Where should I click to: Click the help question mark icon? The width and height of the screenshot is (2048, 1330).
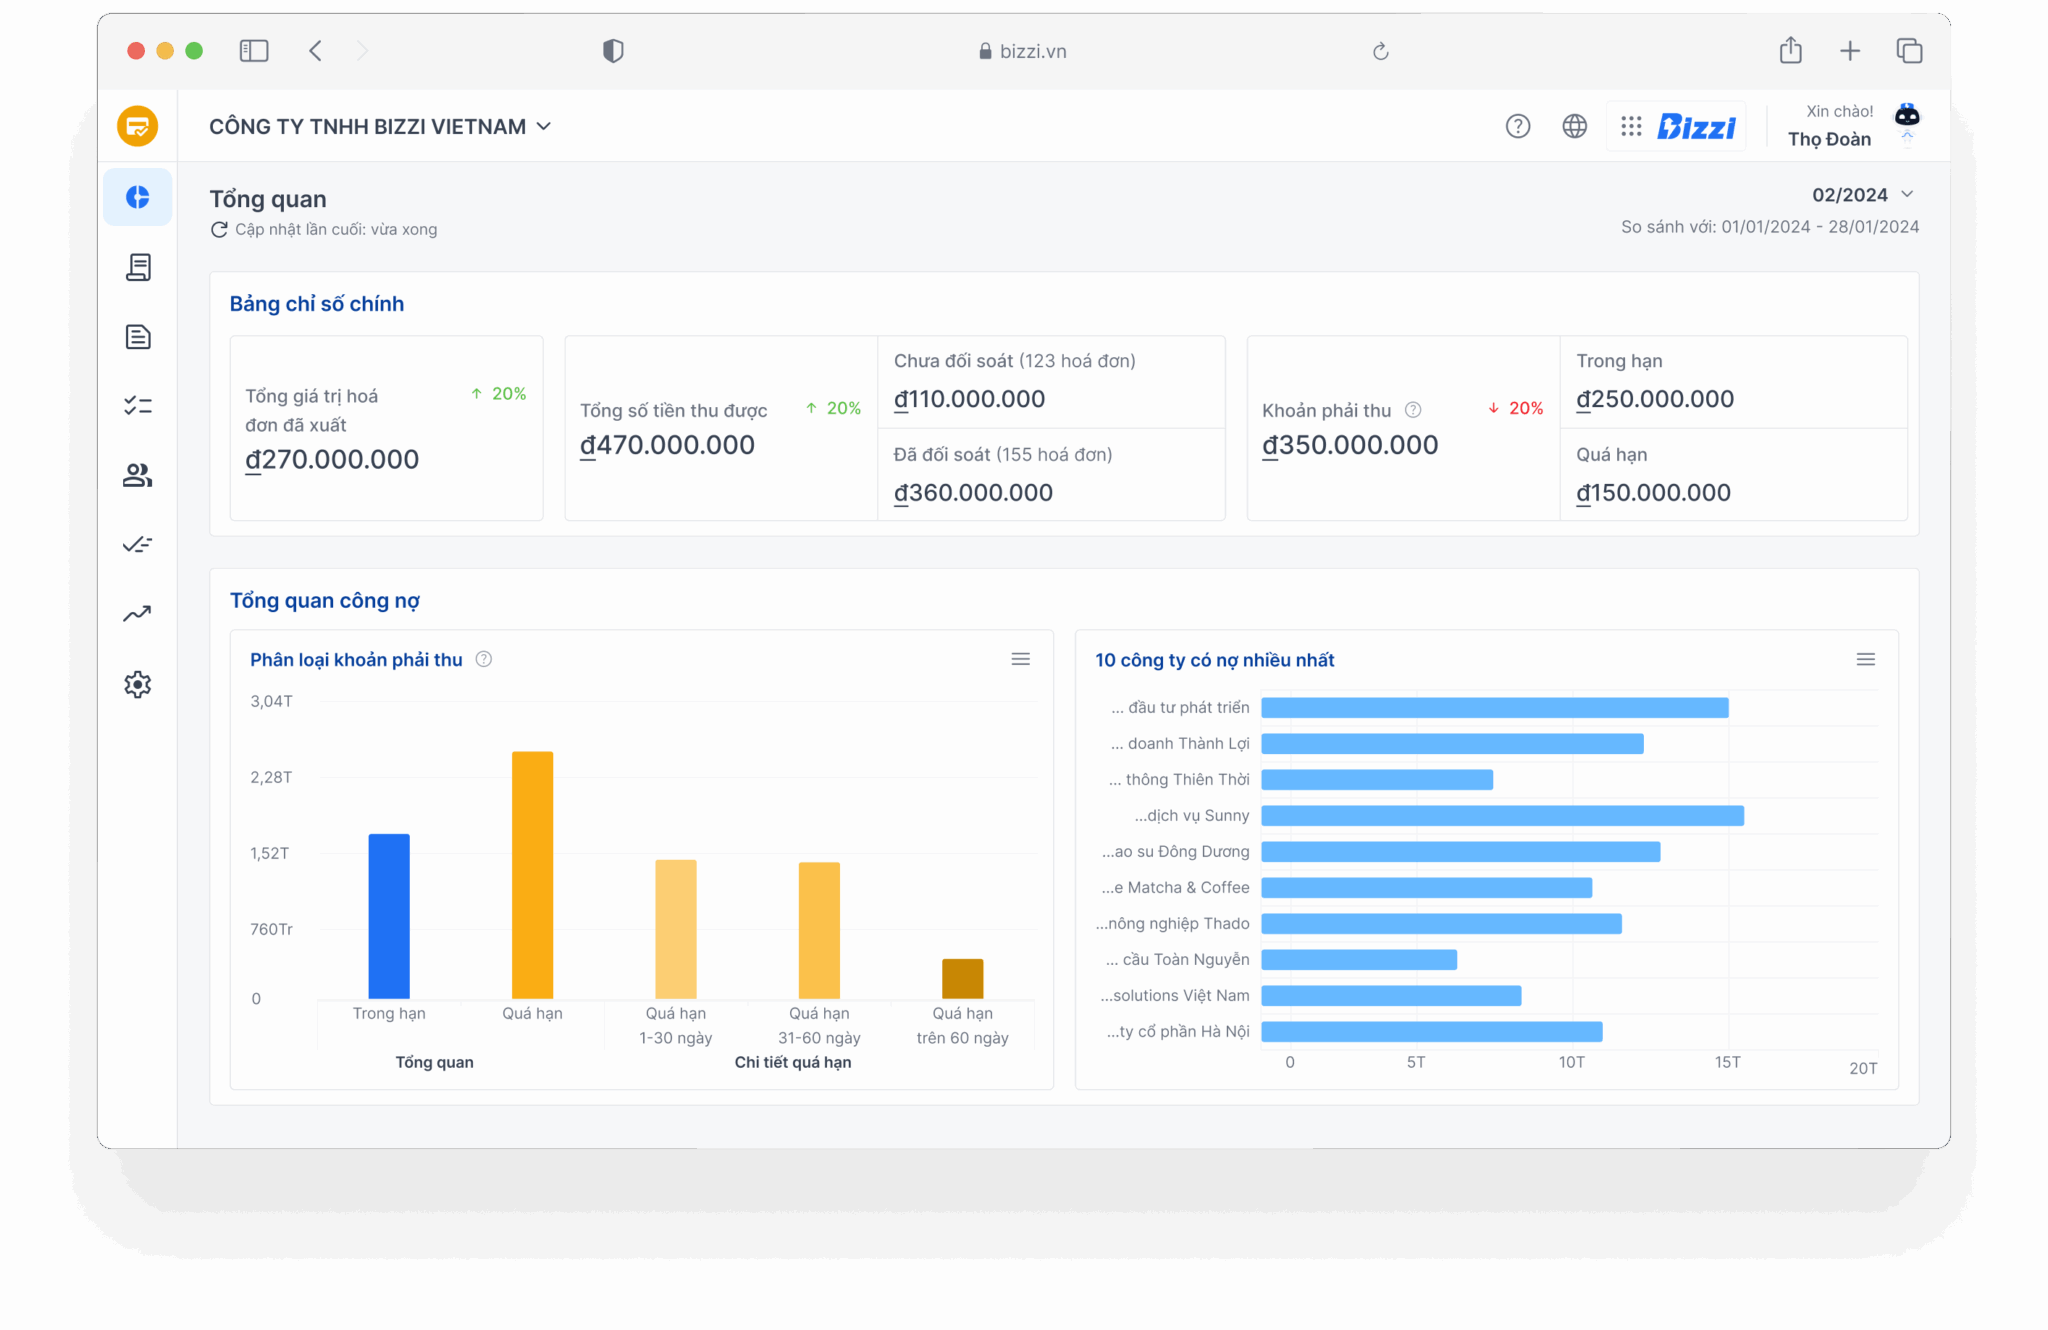[x=1517, y=126]
